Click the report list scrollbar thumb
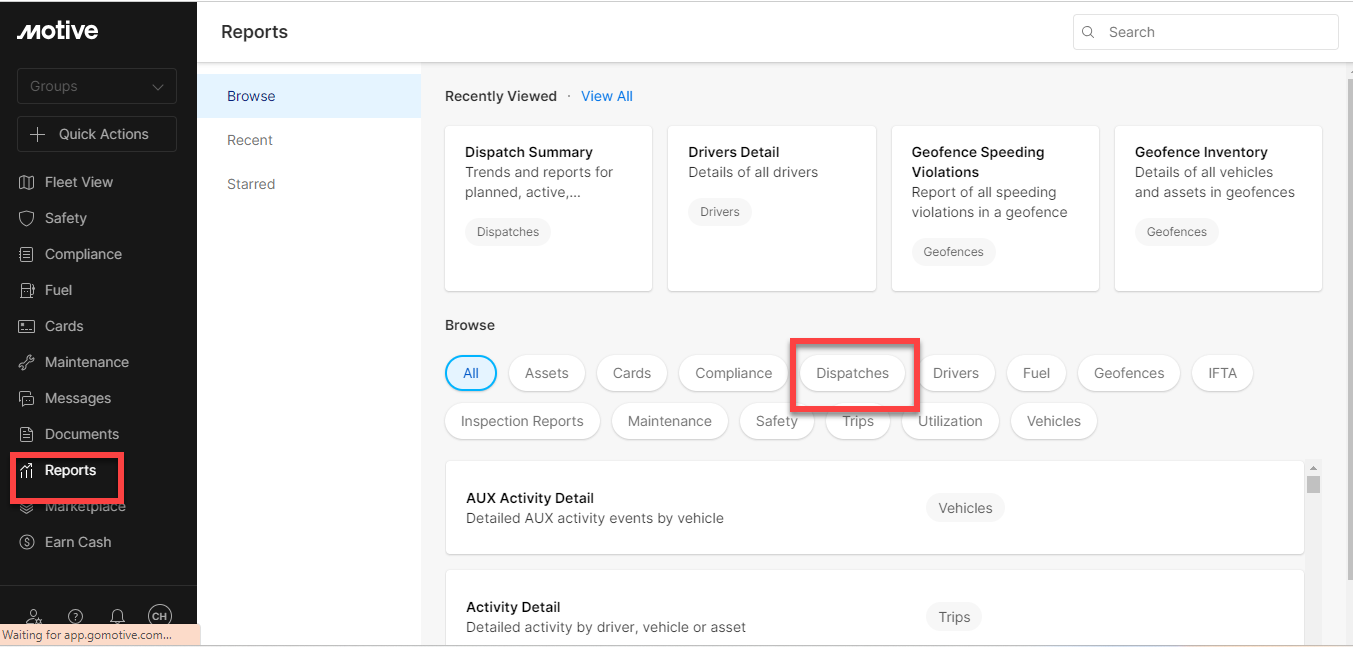Image resolution: width=1353 pixels, height=647 pixels. [x=1314, y=485]
